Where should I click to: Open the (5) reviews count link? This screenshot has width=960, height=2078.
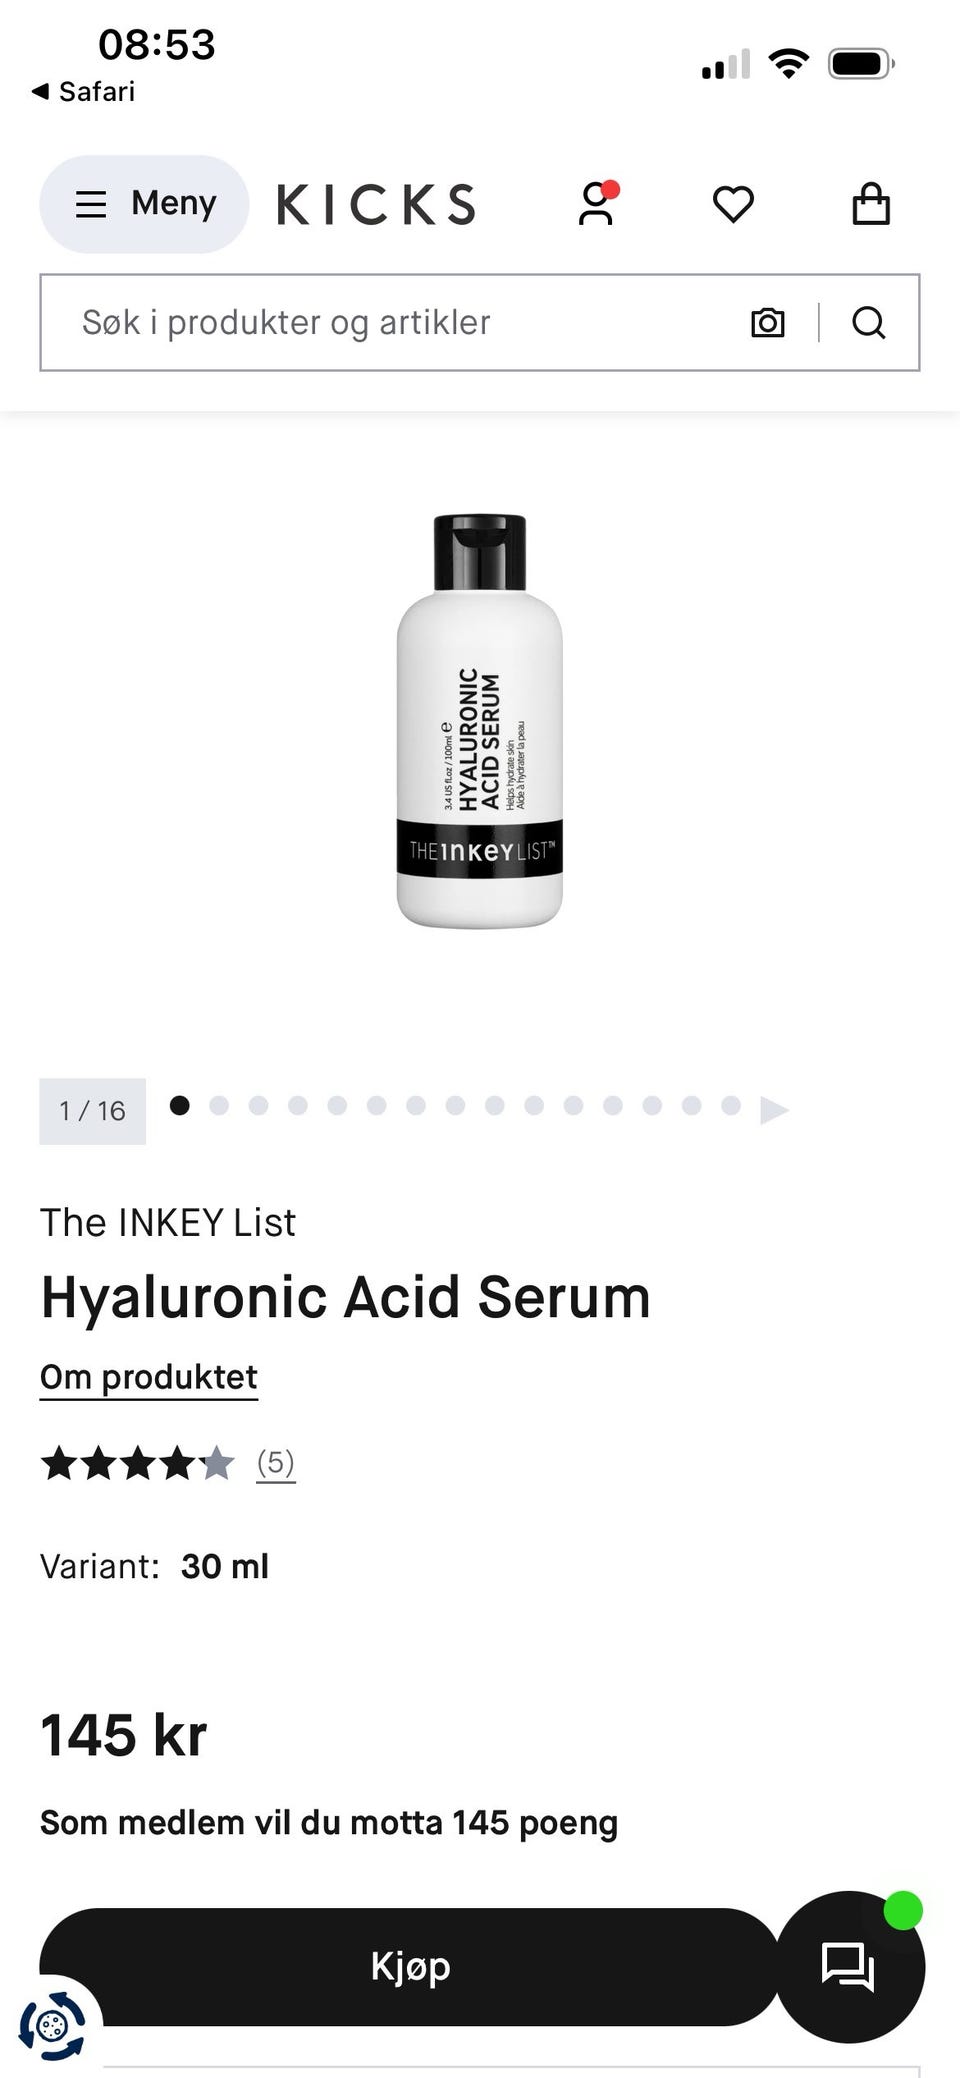[x=276, y=1463]
